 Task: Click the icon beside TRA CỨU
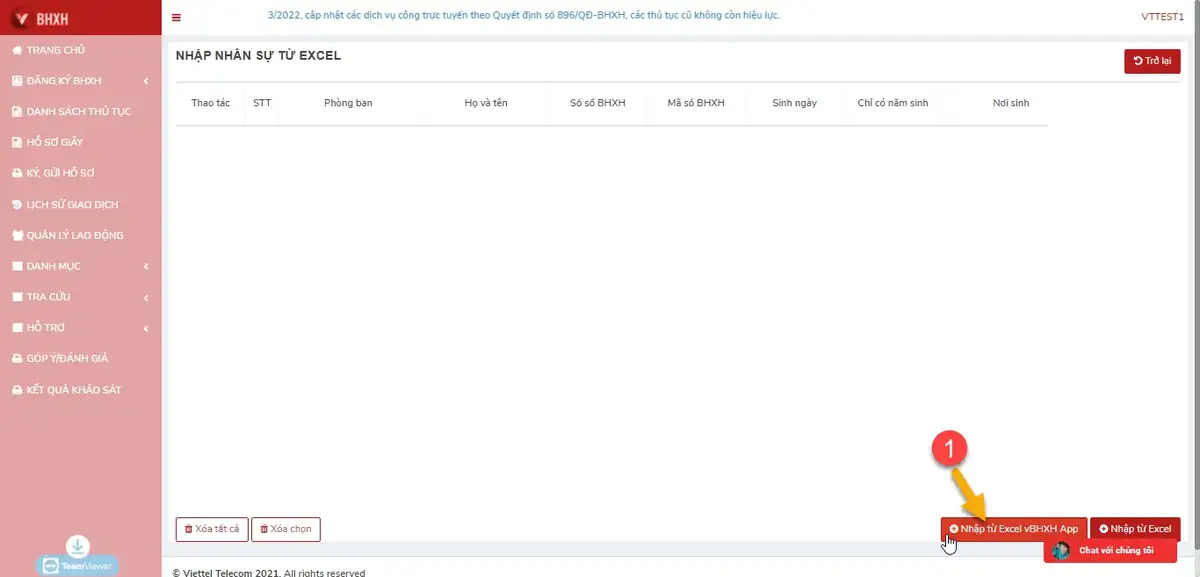pyautogui.click(x=17, y=297)
